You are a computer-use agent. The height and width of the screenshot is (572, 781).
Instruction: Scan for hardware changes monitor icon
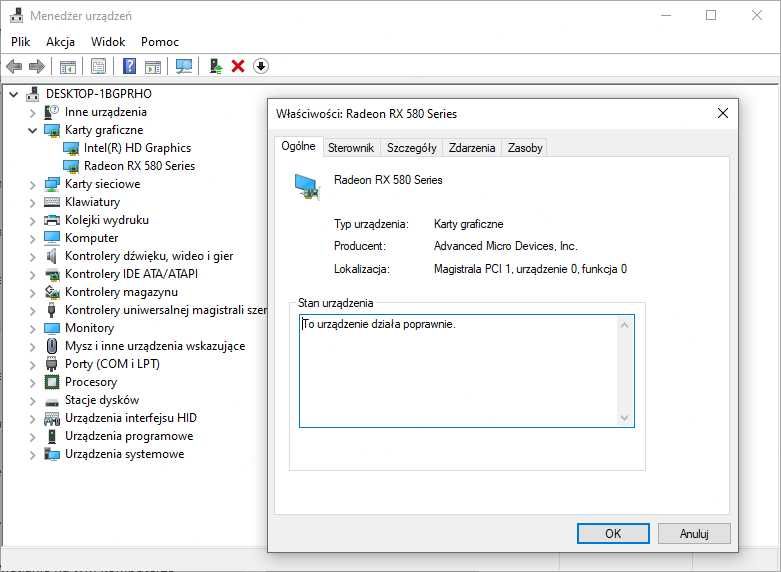coord(184,66)
